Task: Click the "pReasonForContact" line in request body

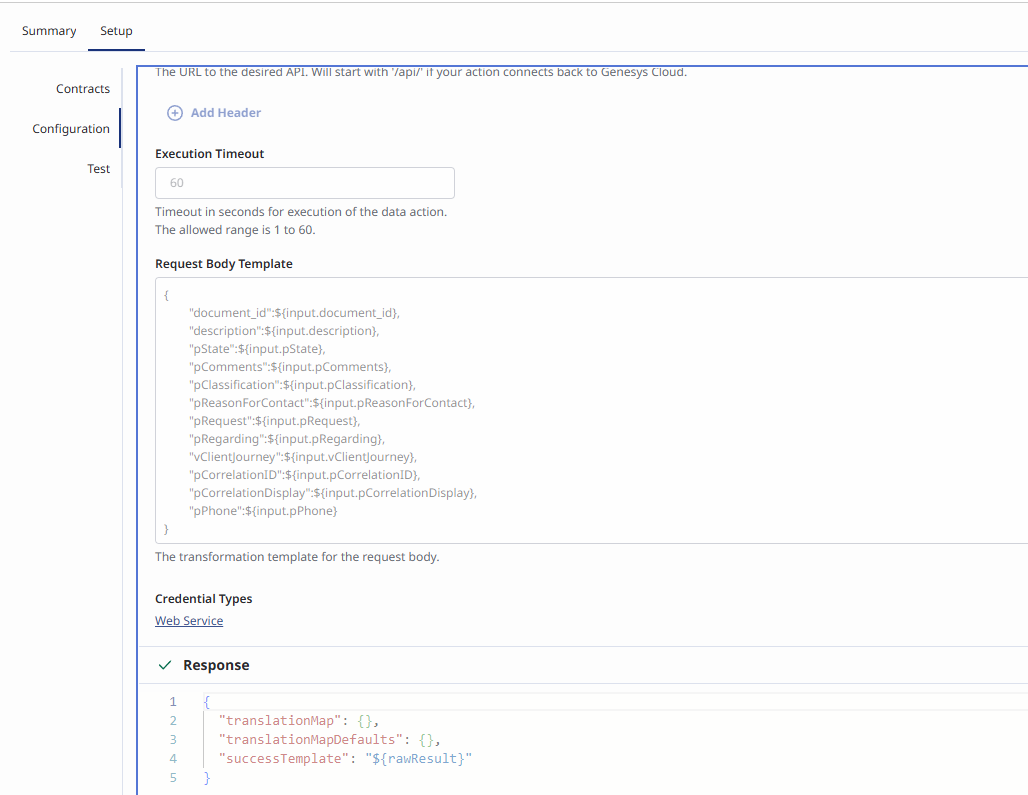Action: click(x=331, y=403)
